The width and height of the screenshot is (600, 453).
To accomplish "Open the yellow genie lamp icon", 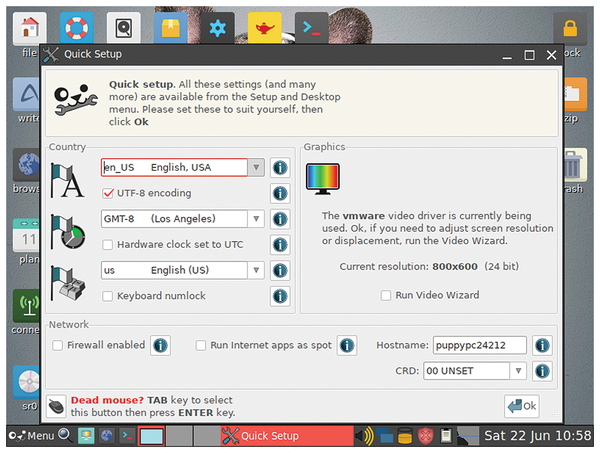I will [x=264, y=28].
